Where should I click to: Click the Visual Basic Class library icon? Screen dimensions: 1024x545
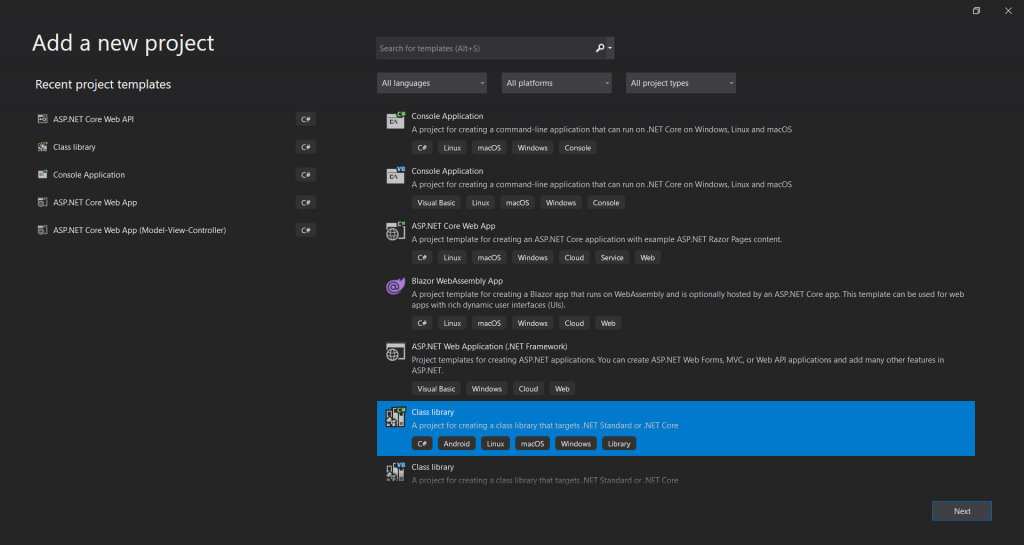tap(396, 472)
